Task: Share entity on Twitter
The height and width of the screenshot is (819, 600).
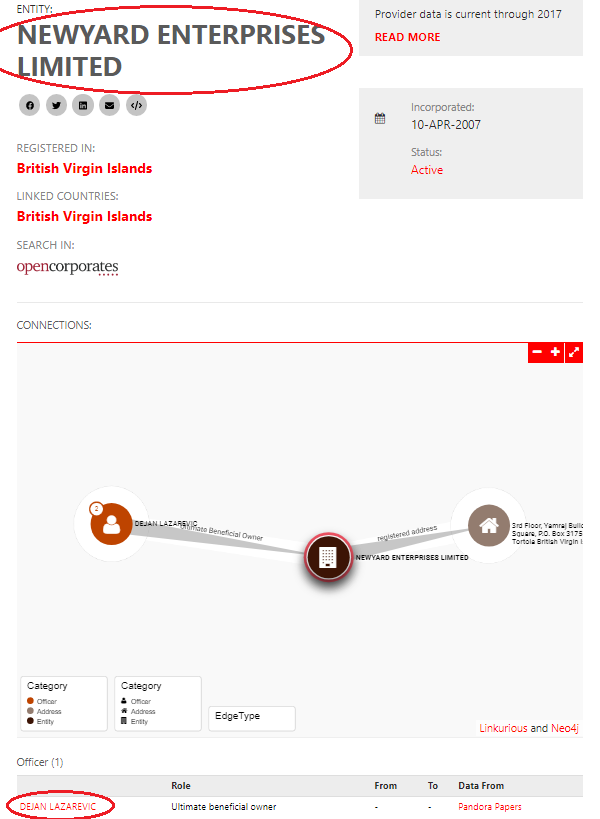Action: pos(56,105)
